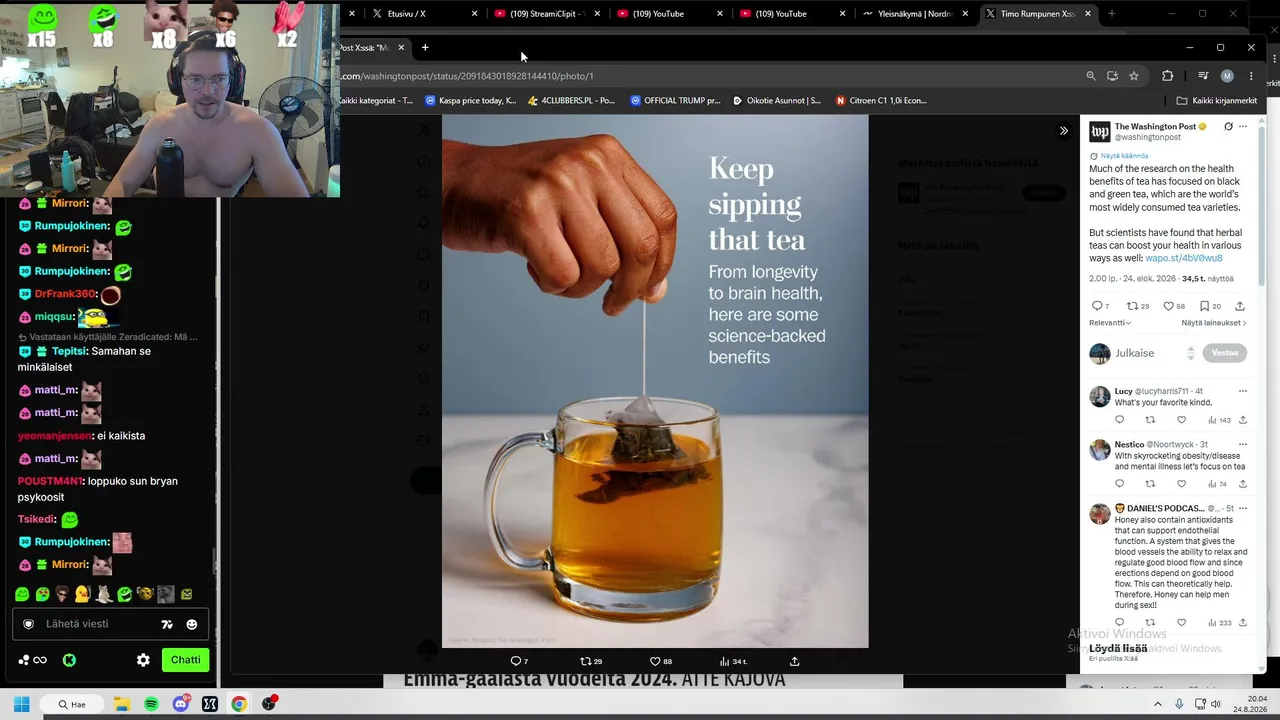Open a new tab in front Chrome window
Screen dimensions: 1280x720
click(425, 47)
